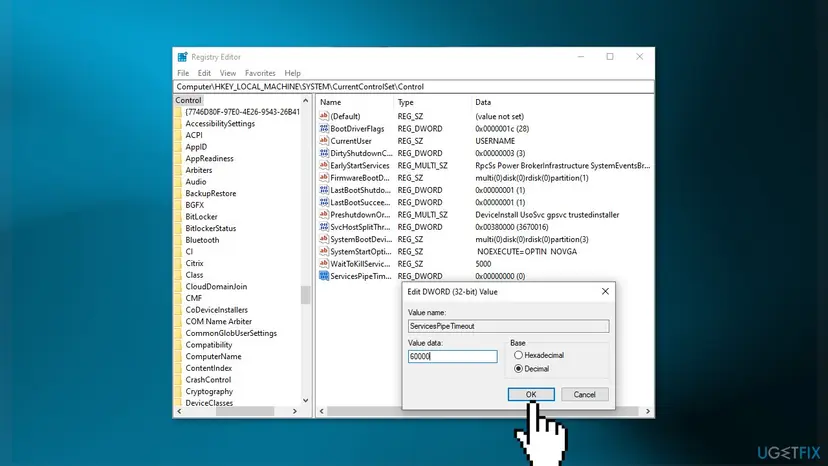Click the Value data input field

click(x=453, y=357)
